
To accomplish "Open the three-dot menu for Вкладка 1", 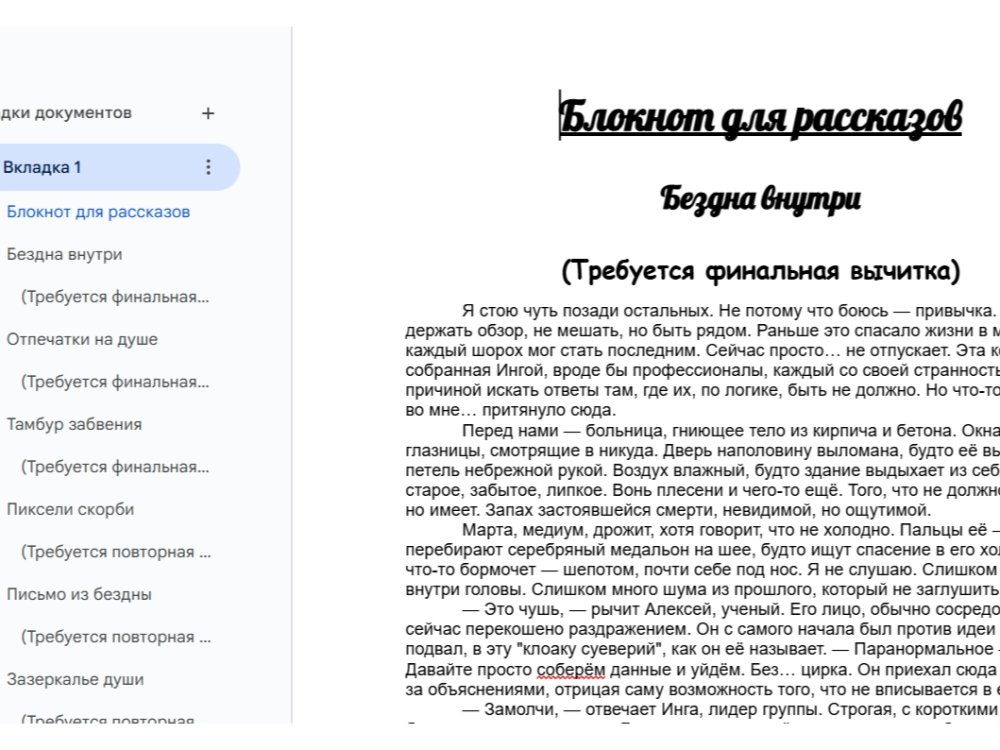I will (208, 167).
